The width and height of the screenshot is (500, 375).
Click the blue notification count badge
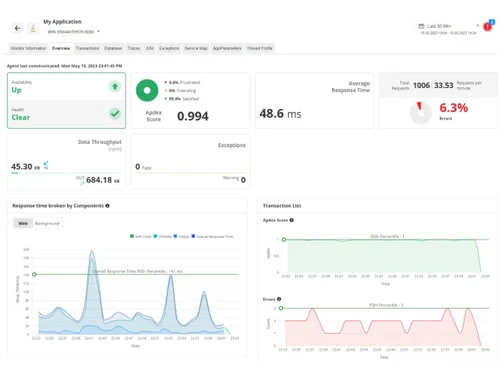click(x=492, y=22)
